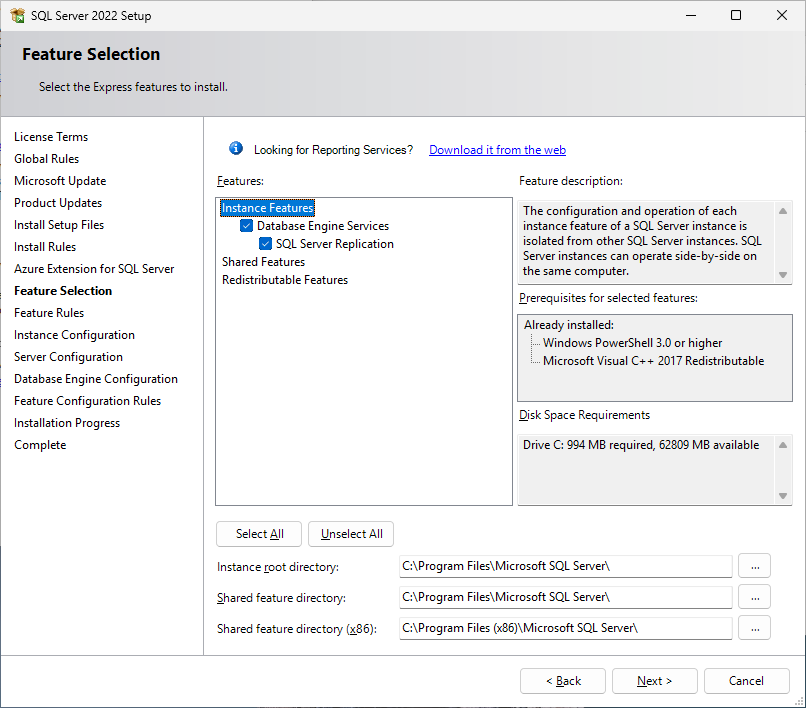This screenshot has height=708, width=806.
Task: Click the SQL Server Setup title bar icon
Action: point(17,16)
